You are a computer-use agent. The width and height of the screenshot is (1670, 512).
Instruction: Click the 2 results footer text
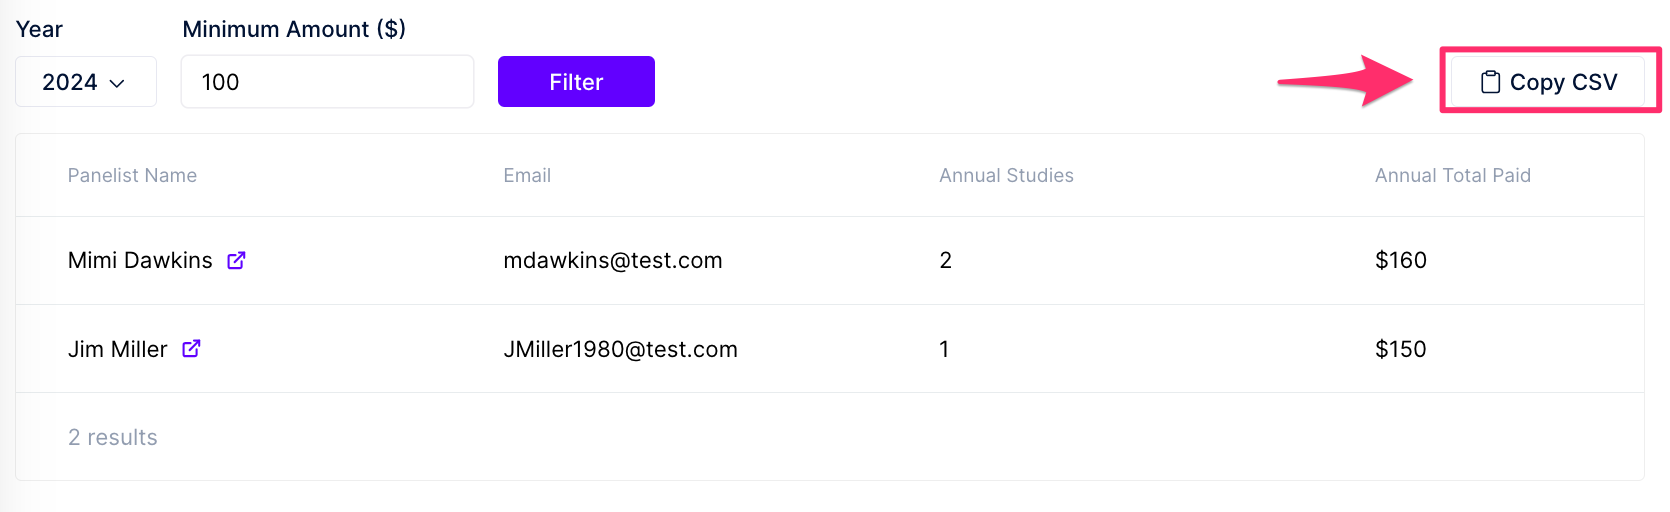pyautogui.click(x=113, y=437)
